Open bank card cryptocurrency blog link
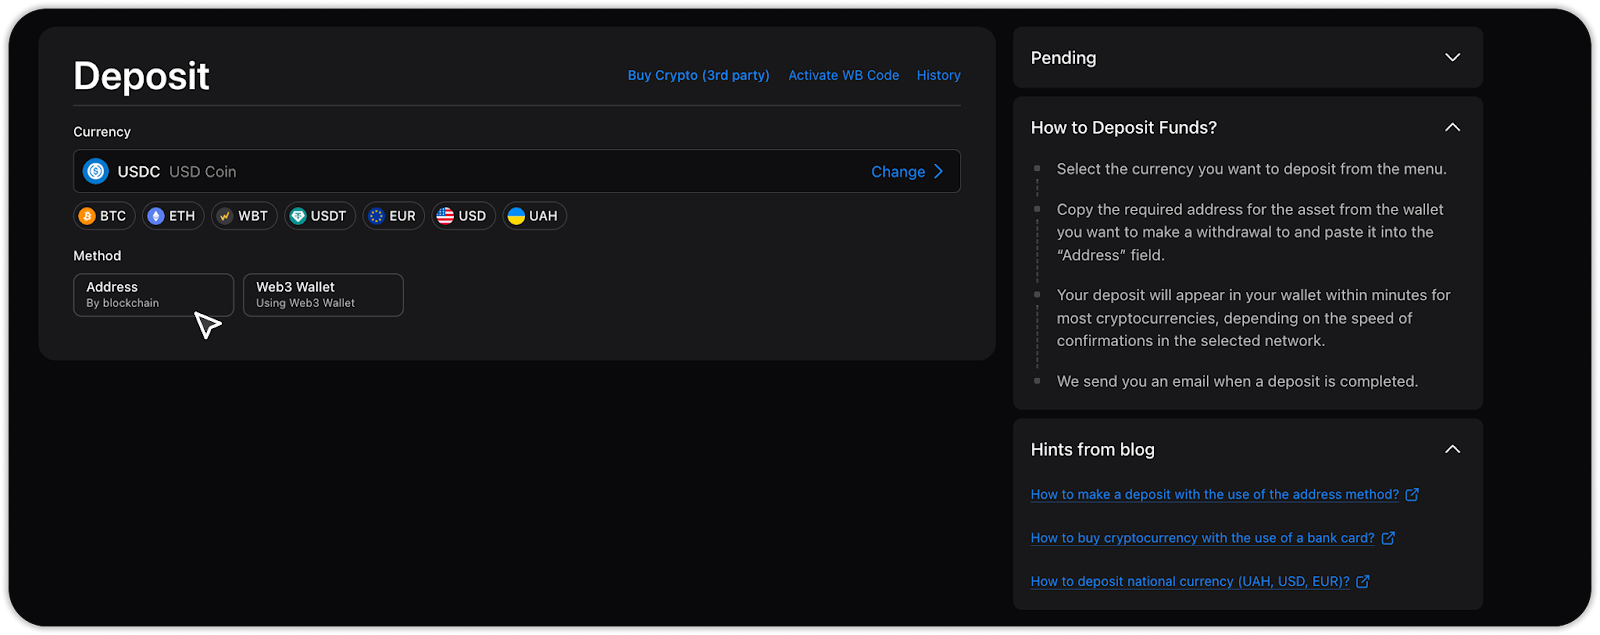 [x=1202, y=538]
